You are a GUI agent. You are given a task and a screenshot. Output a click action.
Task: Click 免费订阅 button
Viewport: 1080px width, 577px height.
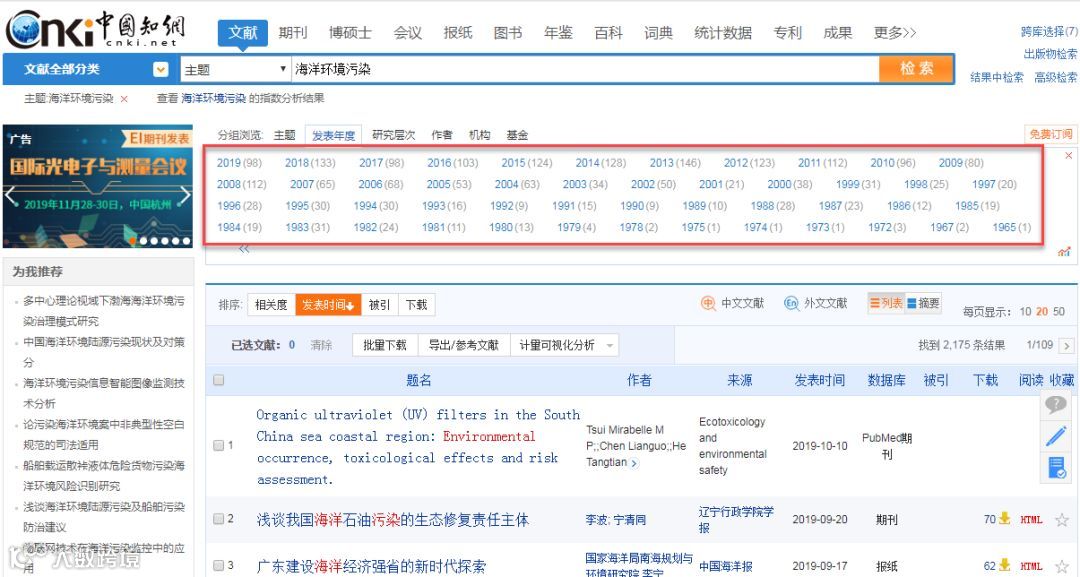click(1050, 134)
